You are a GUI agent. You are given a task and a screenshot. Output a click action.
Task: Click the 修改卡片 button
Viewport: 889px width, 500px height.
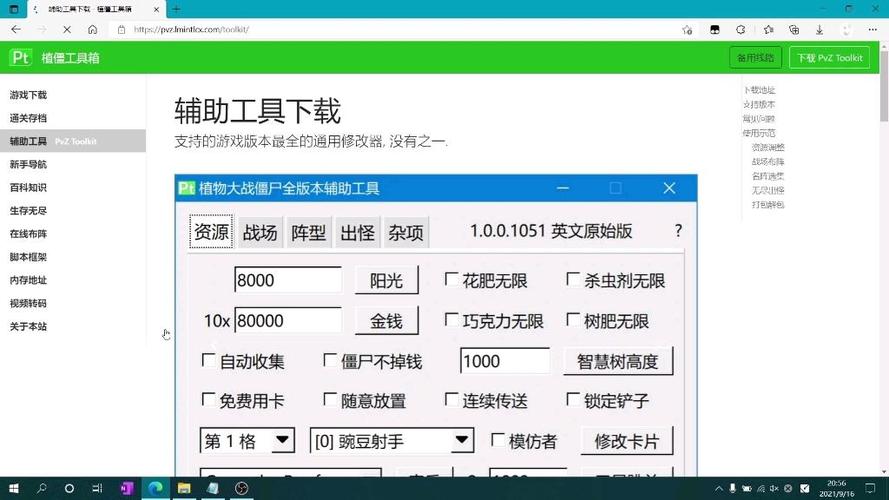click(x=627, y=441)
